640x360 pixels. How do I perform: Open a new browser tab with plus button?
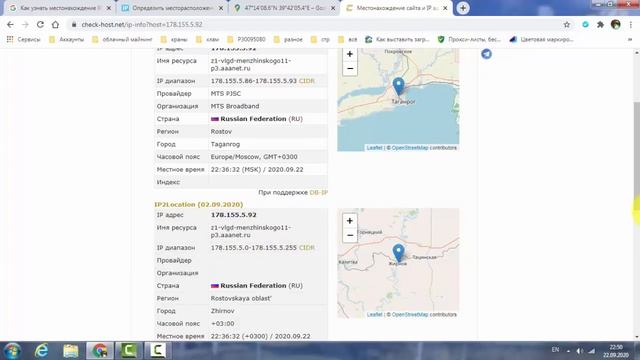coord(463,8)
